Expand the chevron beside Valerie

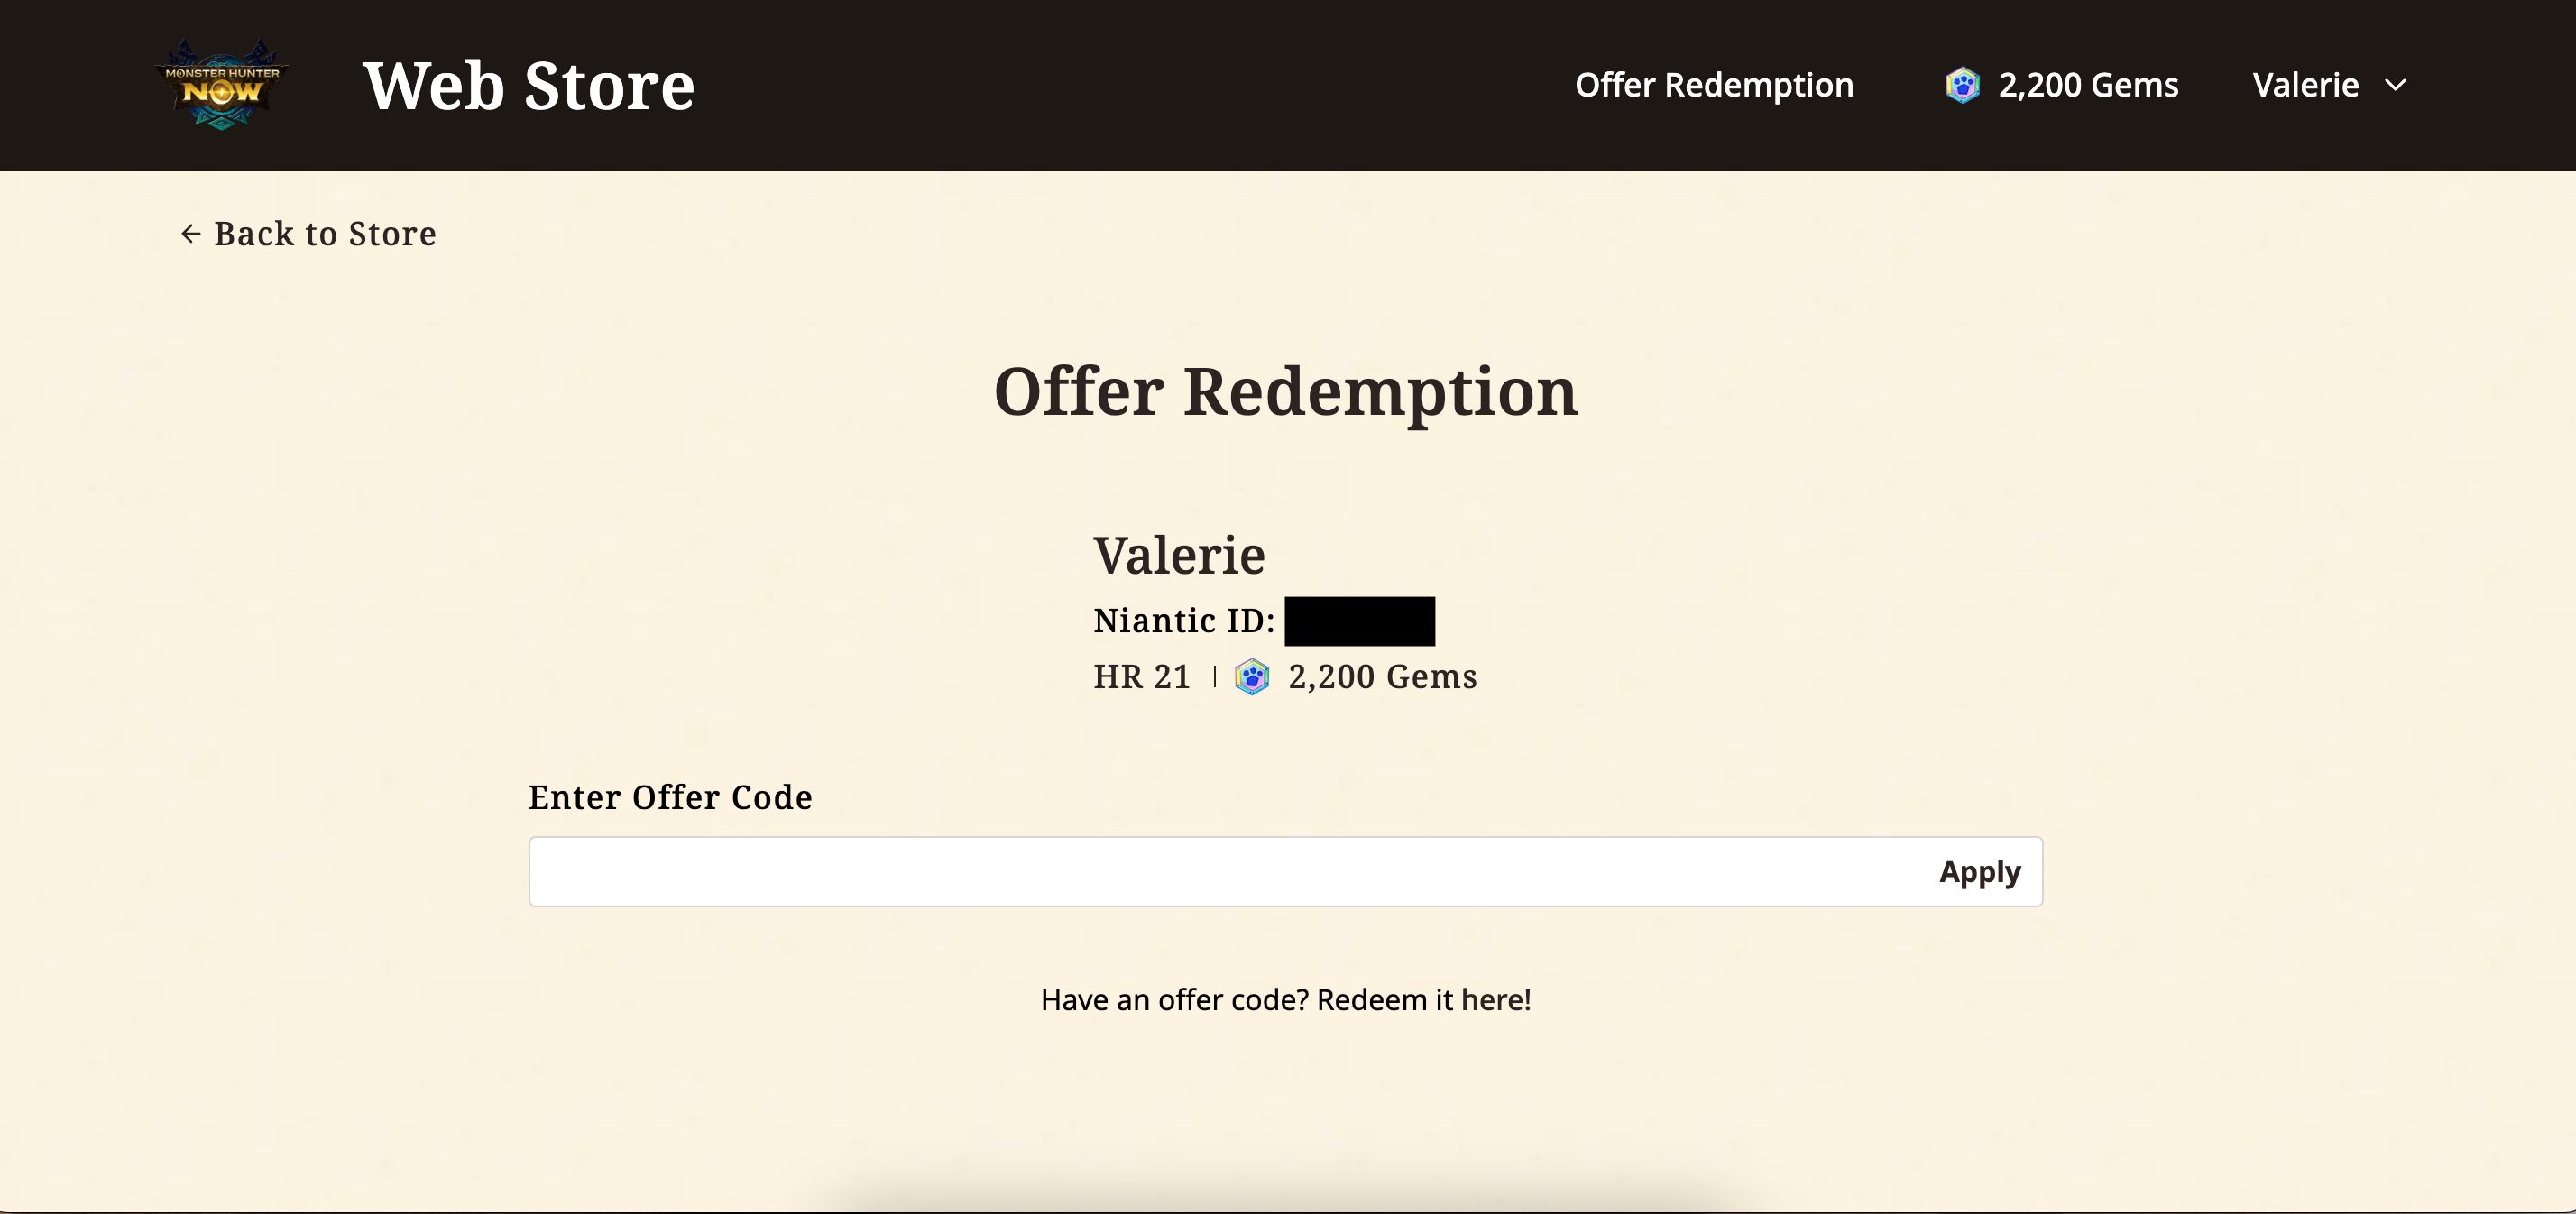tap(2396, 85)
